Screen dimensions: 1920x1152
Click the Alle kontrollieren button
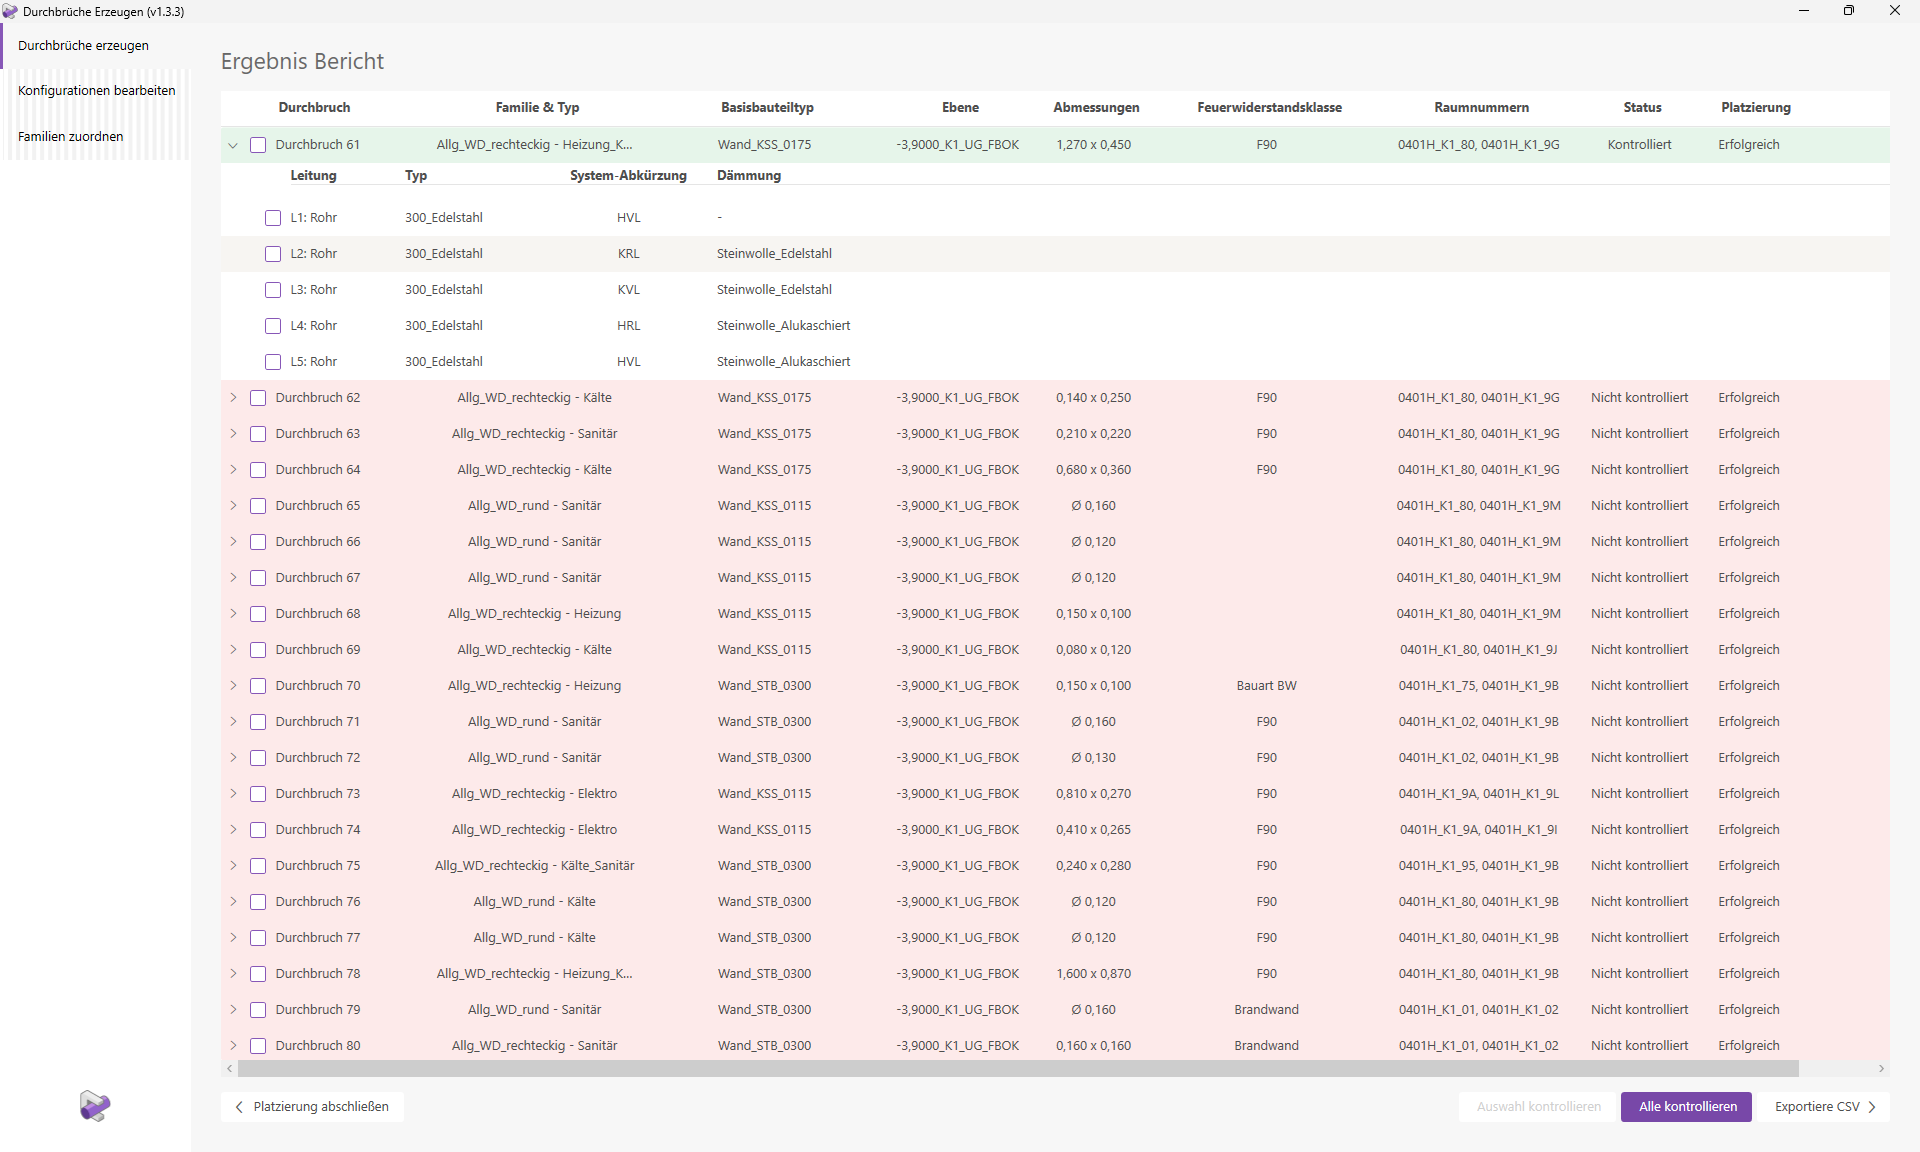1685,1107
